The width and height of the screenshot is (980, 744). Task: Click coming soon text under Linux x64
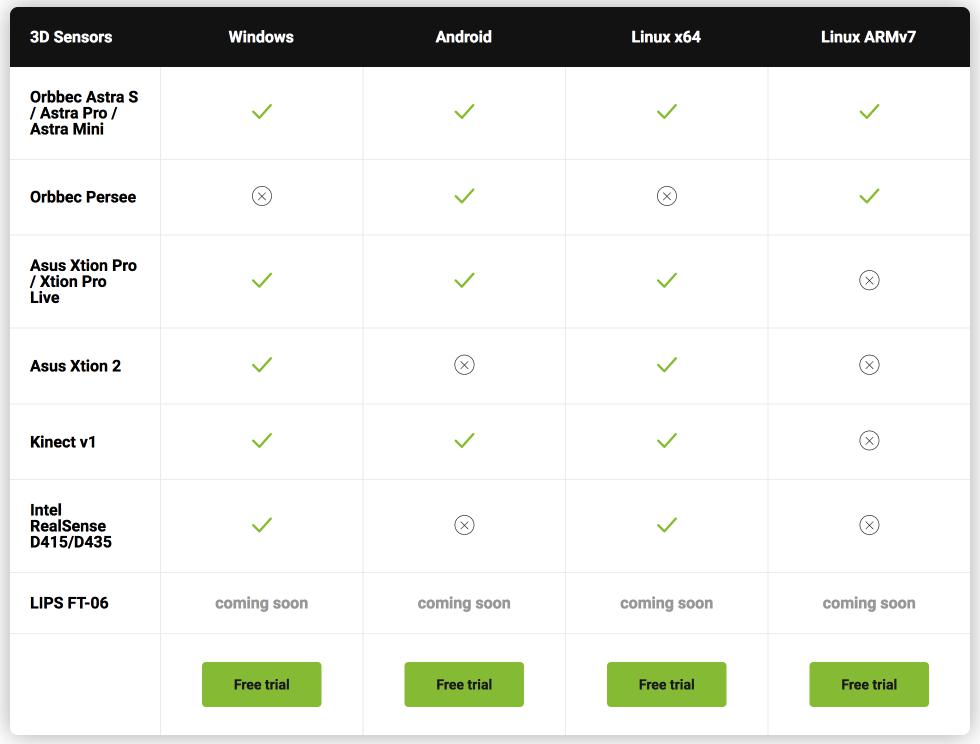(x=666, y=603)
